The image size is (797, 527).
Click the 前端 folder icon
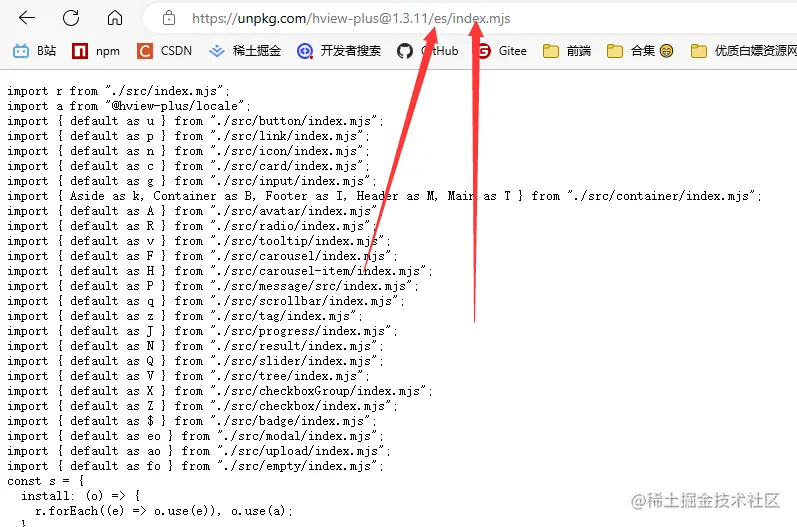(x=550, y=51)
